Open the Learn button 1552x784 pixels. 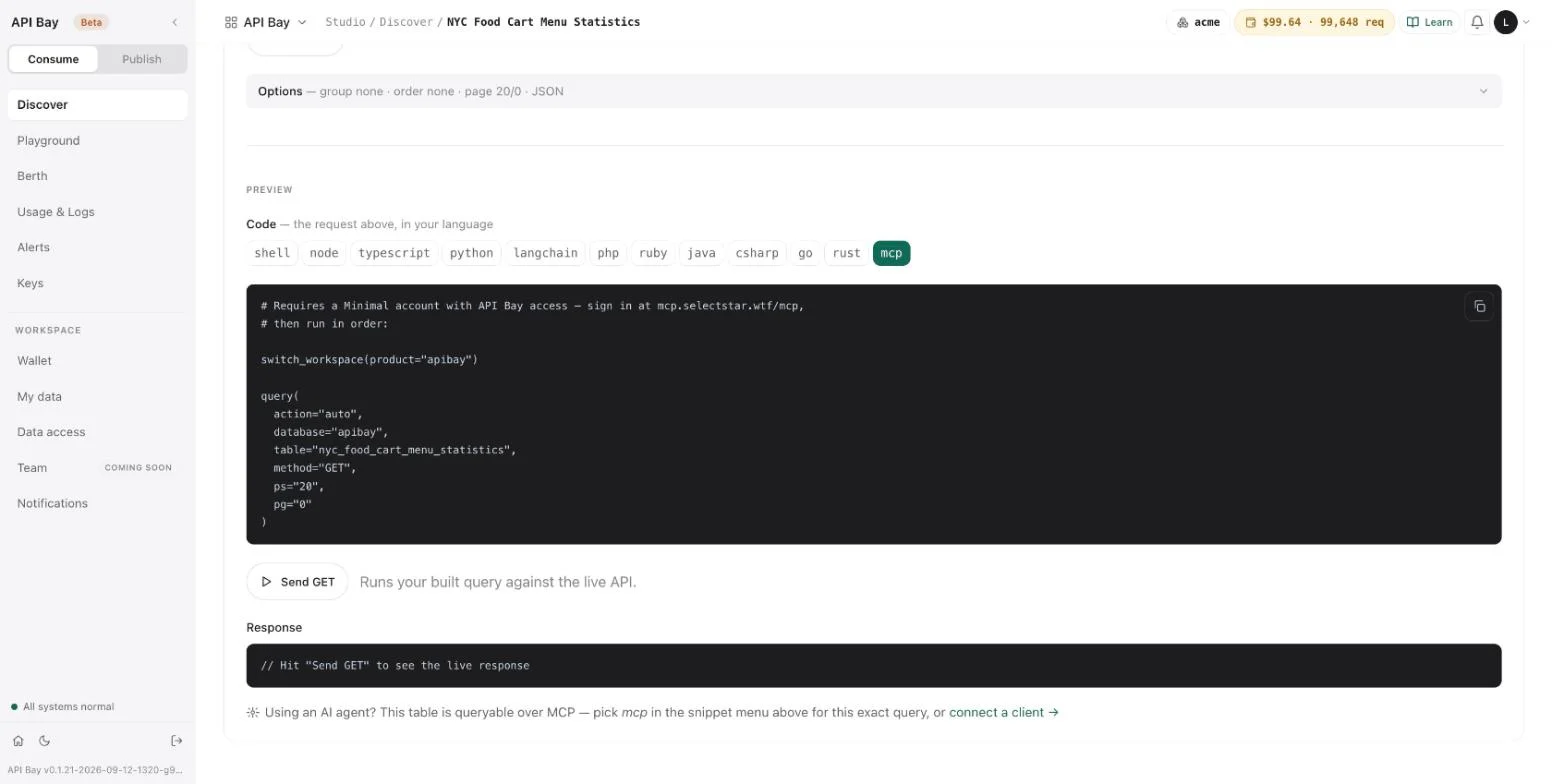point(1429,22)
